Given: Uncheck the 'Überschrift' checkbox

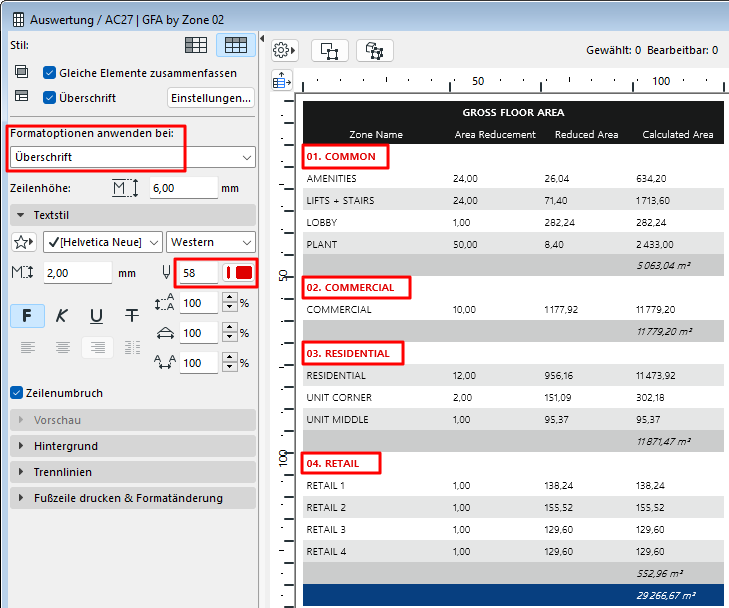Looking at the screenshot, I should pos(49,98).
